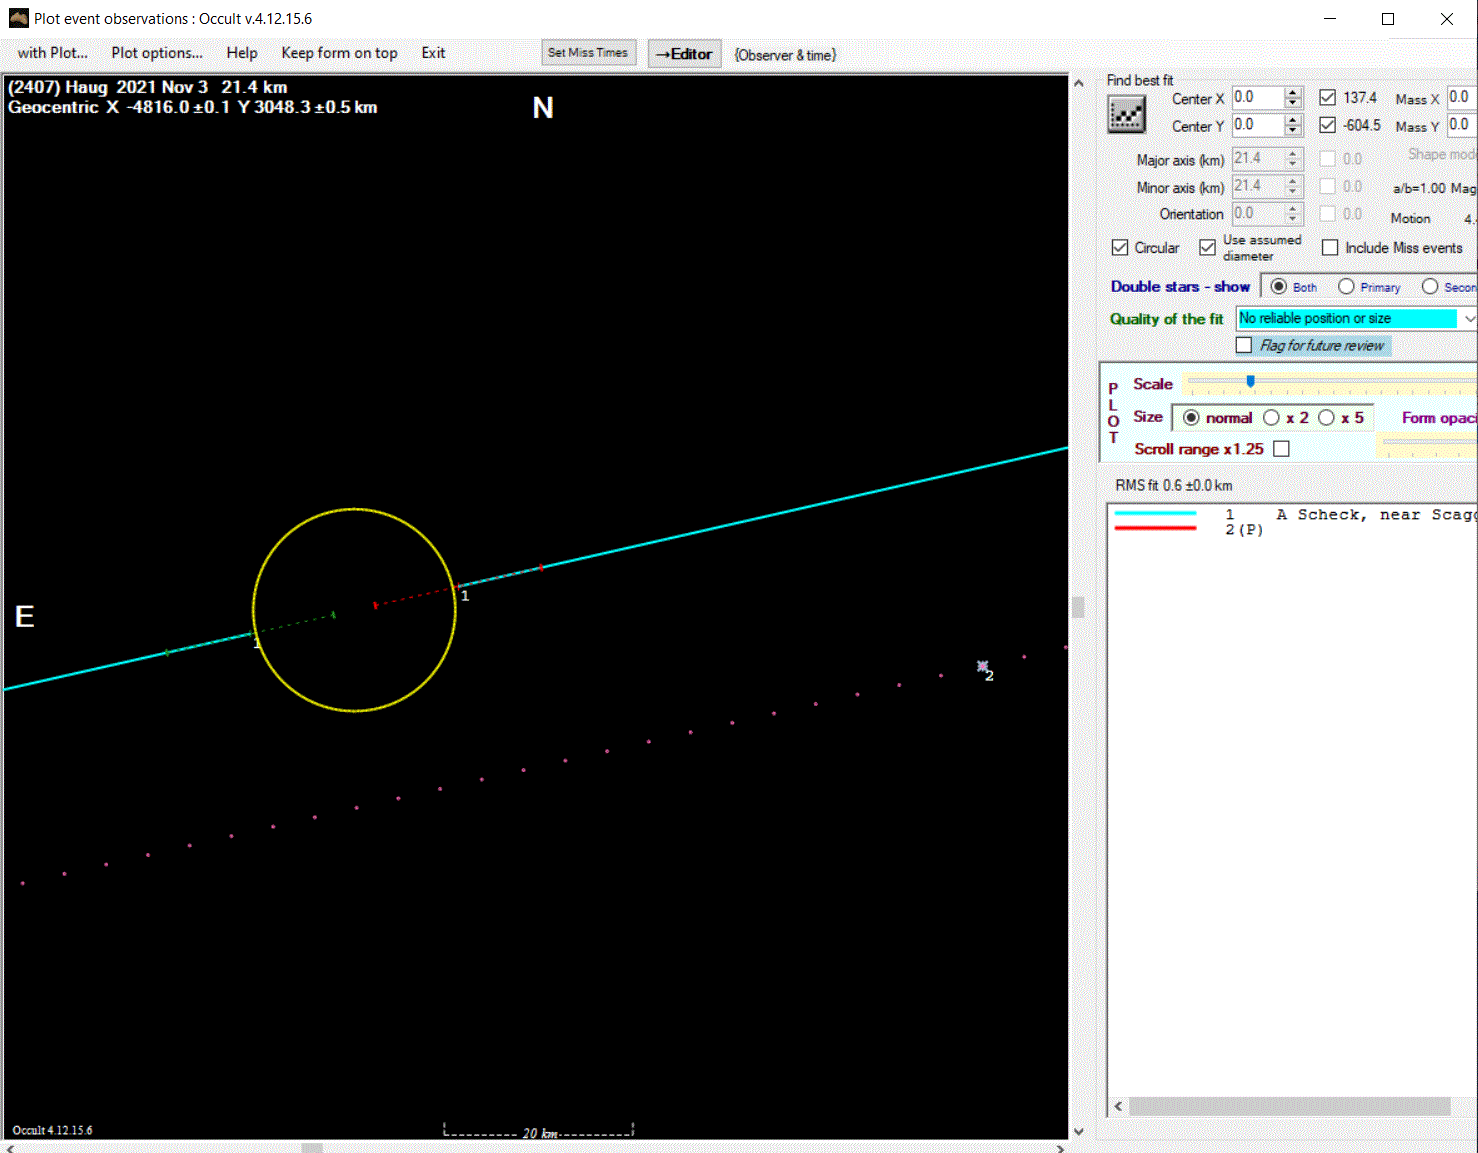Screen dimensions: 1478x1153
Task: Select the Secondary double star radio button
Action: click(1430, 287)
